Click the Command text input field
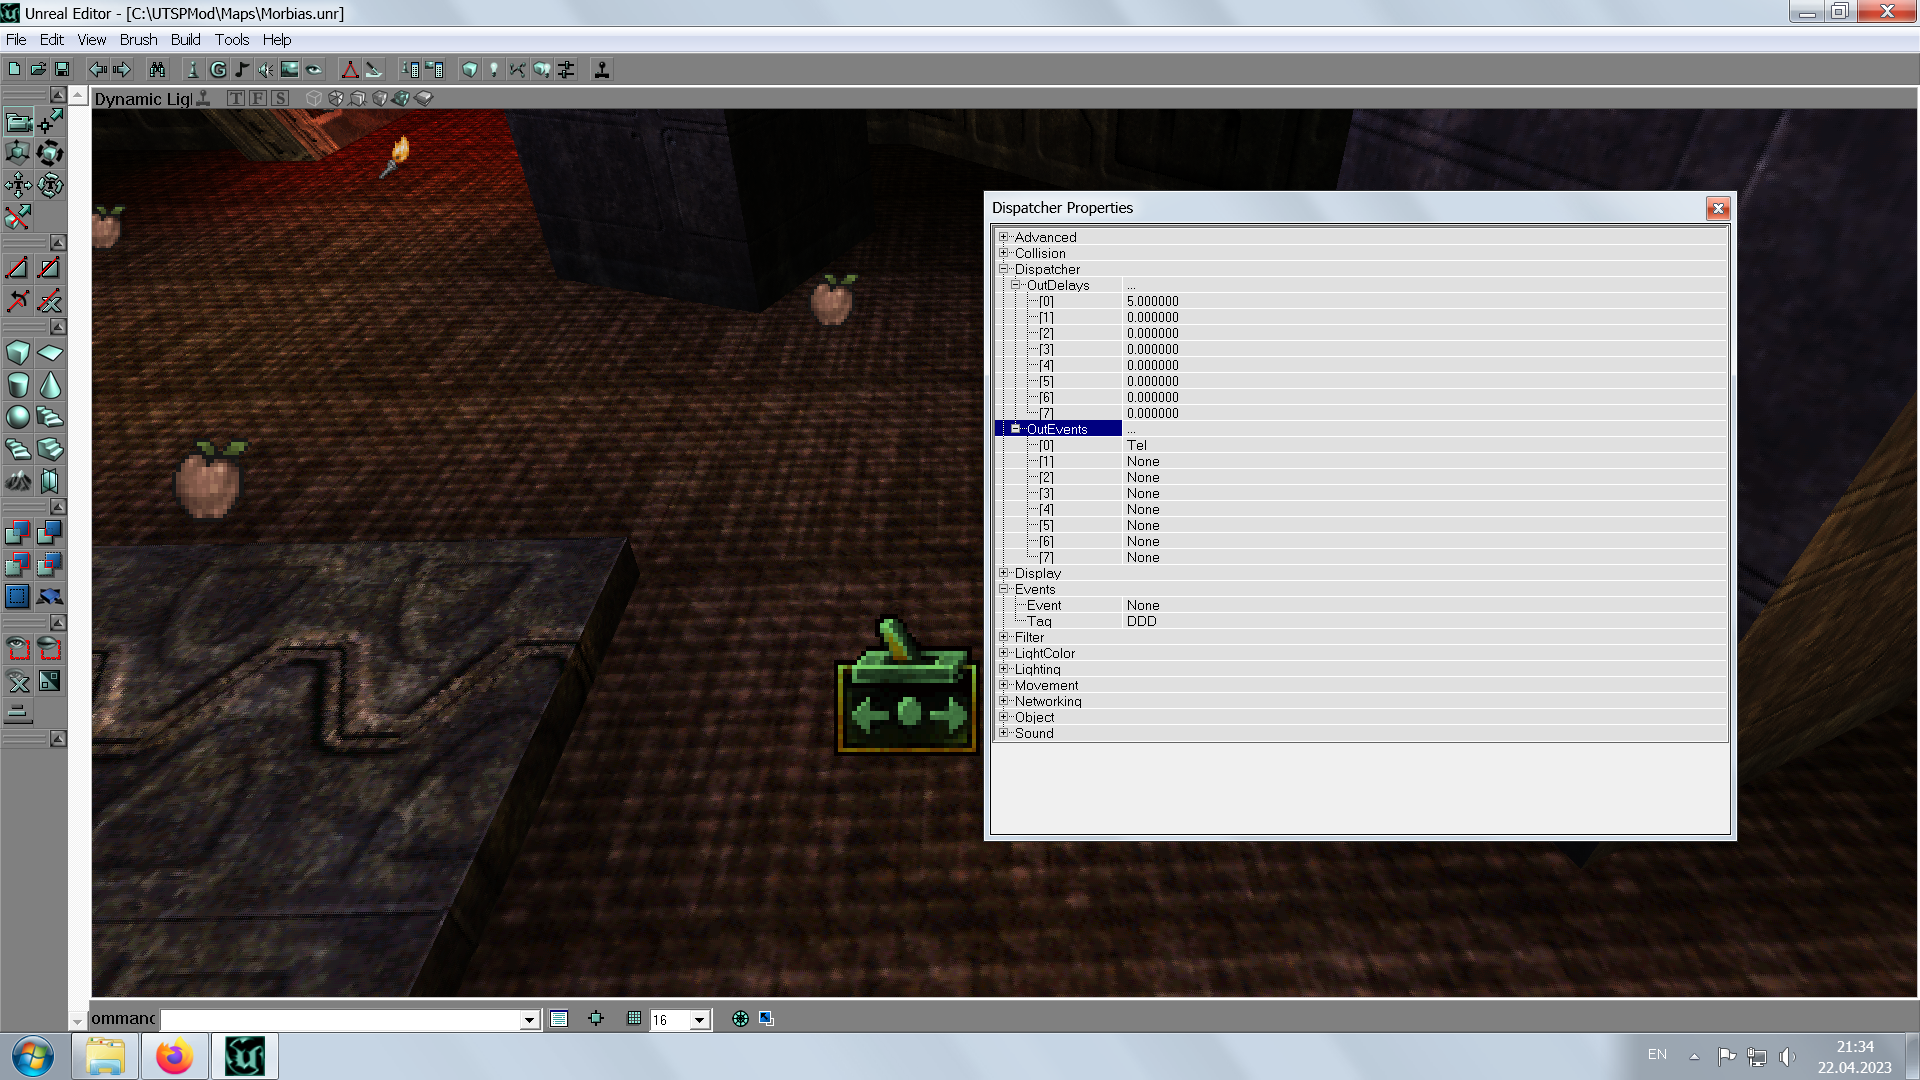This screenshot has height=1080, width=1920. pyautogui.click(x=340, y=1019)
